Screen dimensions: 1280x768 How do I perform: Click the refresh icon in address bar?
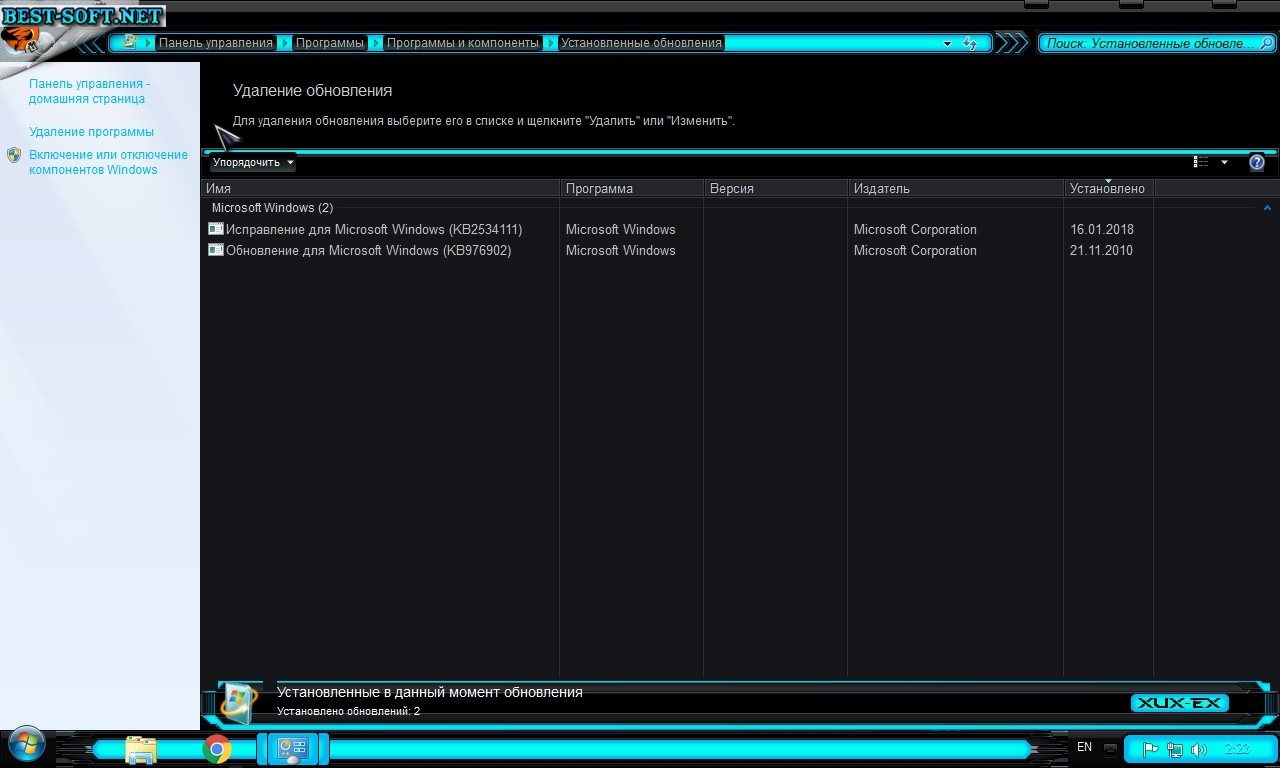coord(969,43)
